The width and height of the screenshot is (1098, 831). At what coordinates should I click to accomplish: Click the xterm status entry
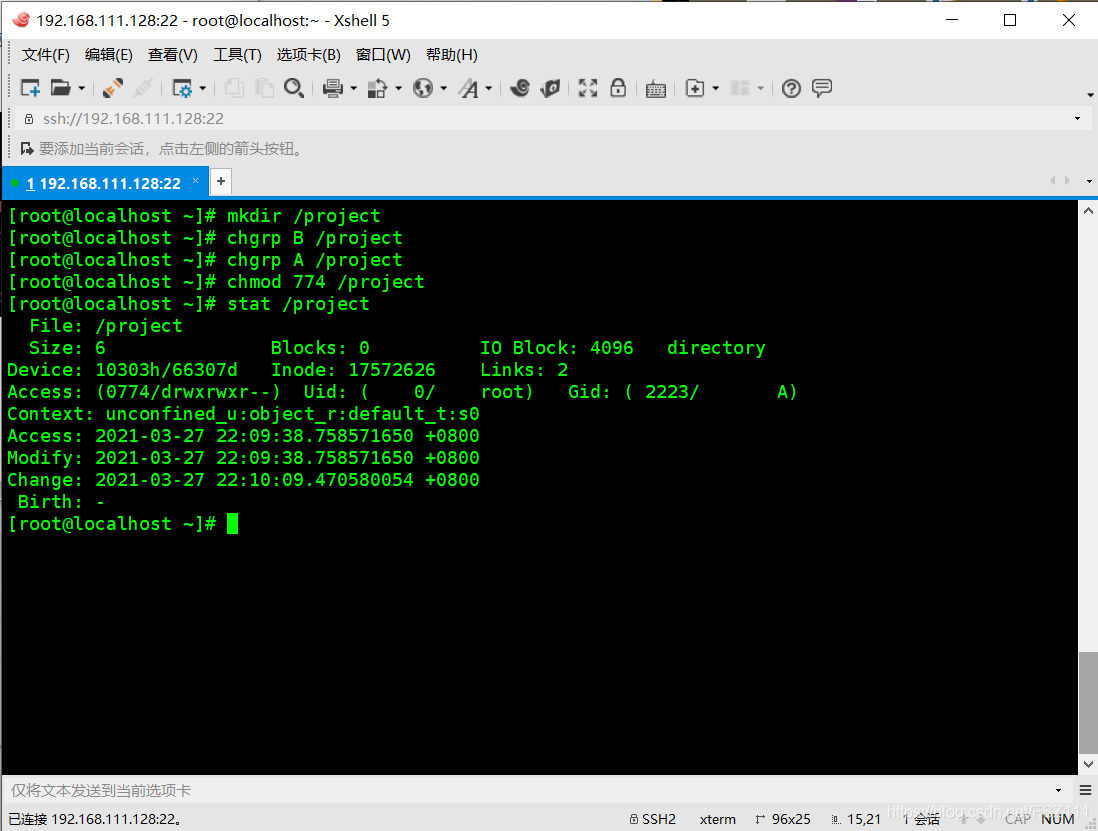click(x=718, y=819)
